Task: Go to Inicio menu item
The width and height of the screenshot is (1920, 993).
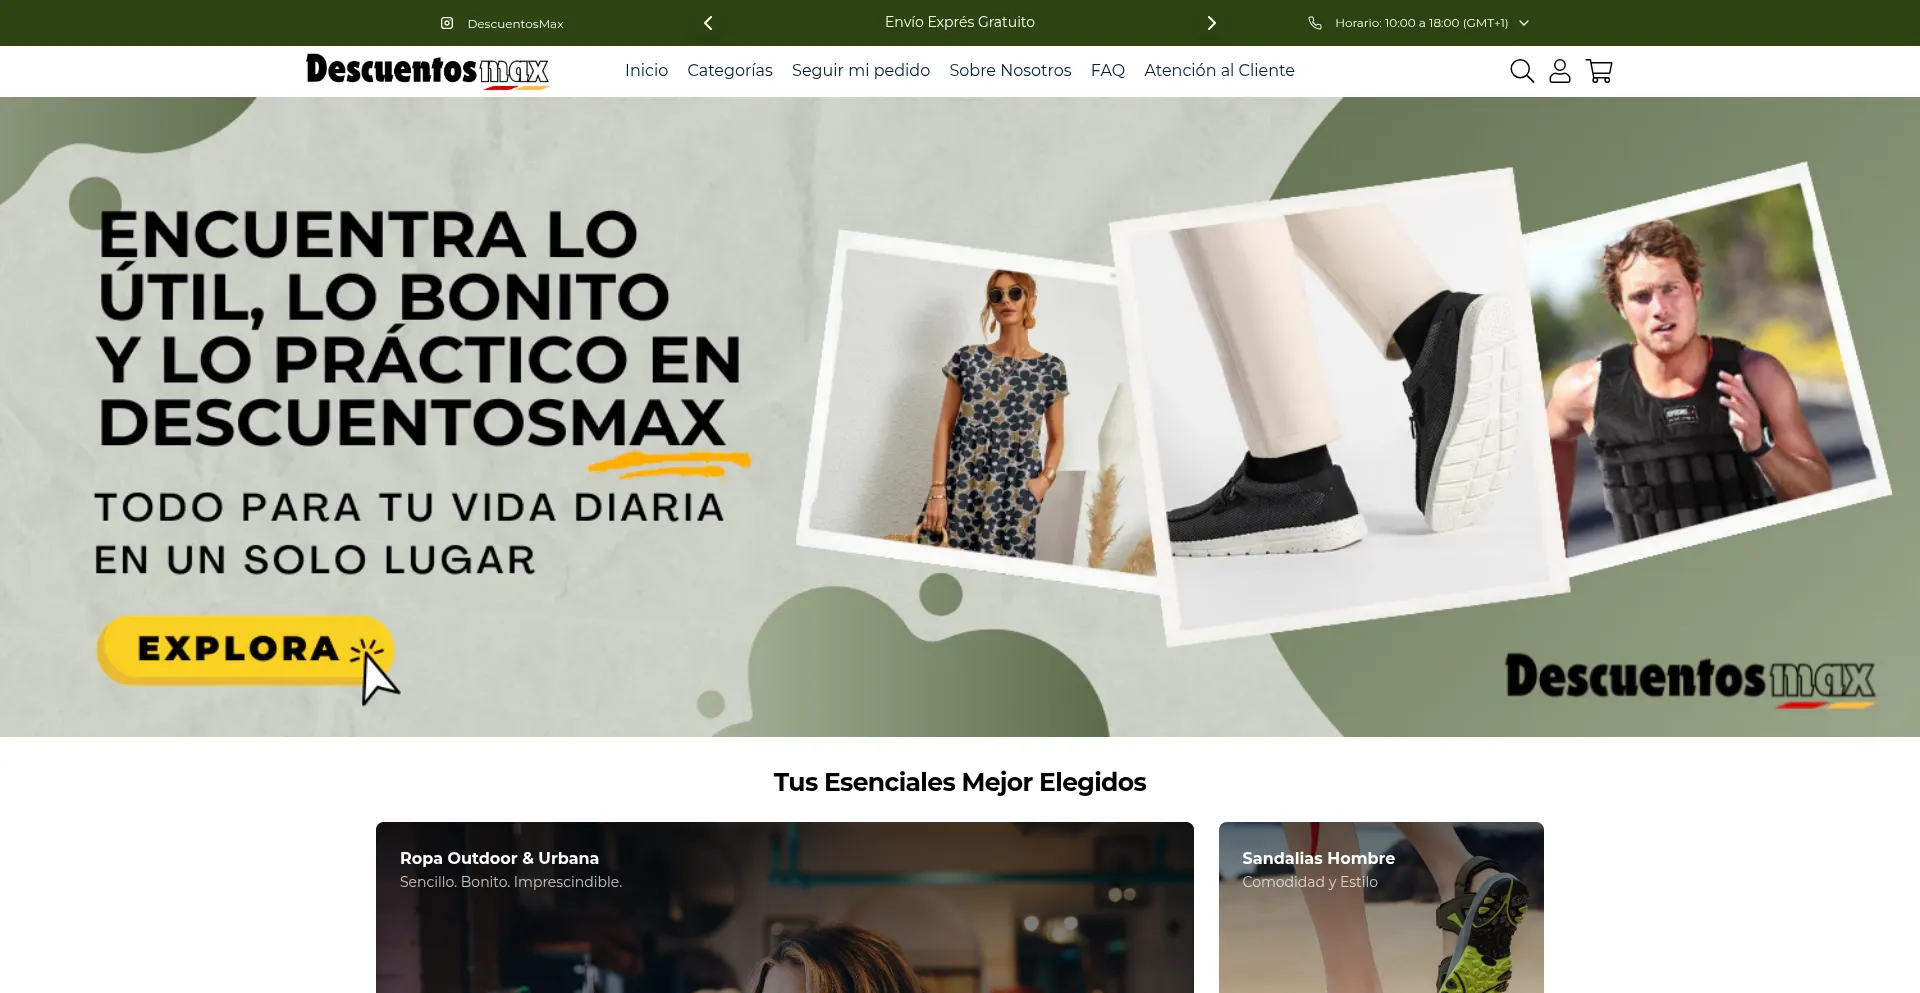Action: pos(646,70)
